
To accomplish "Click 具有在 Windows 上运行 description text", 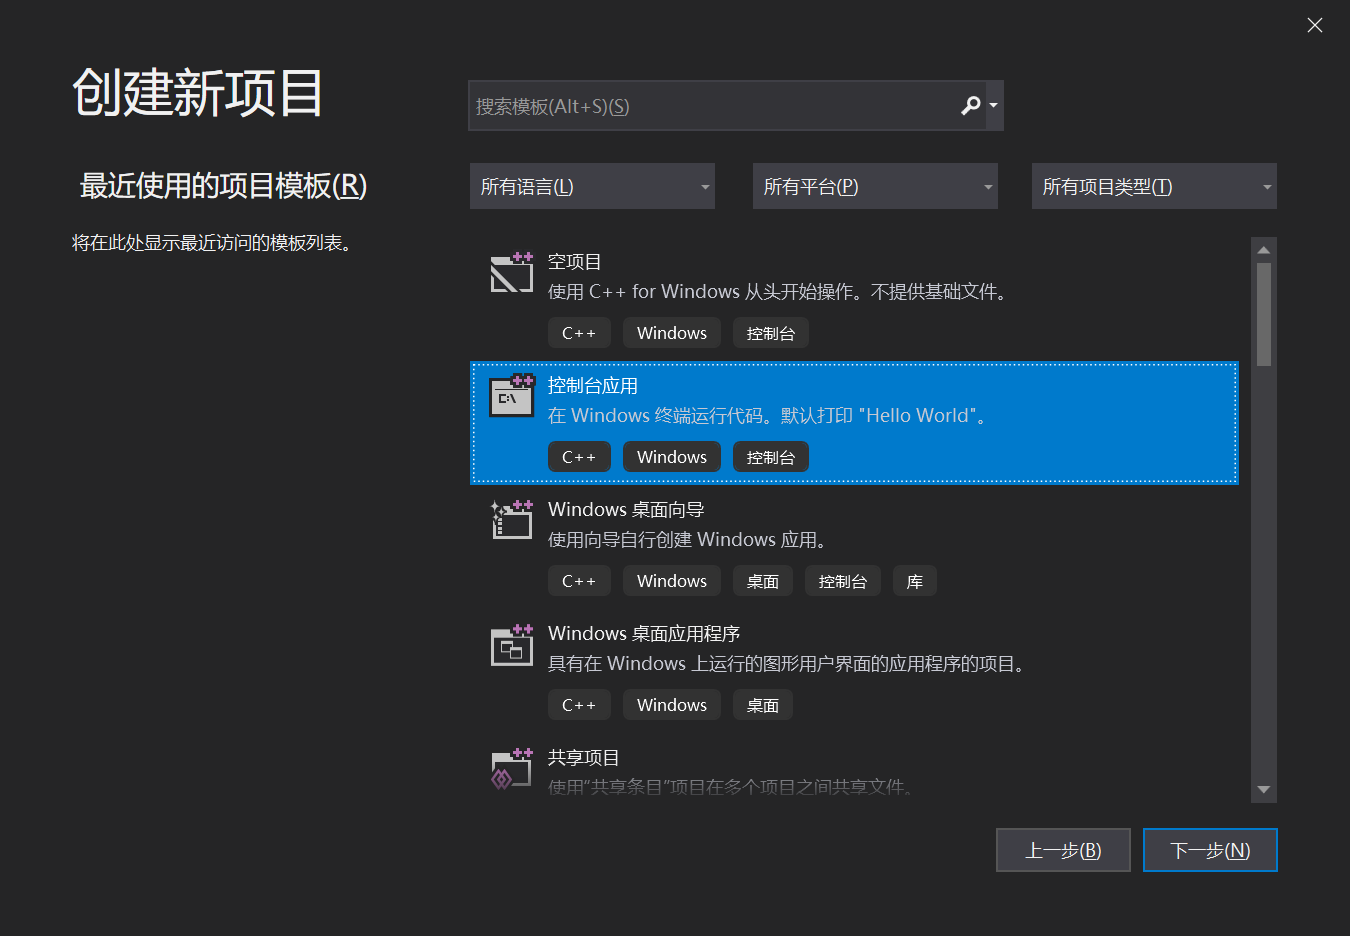I will [789, 664].
